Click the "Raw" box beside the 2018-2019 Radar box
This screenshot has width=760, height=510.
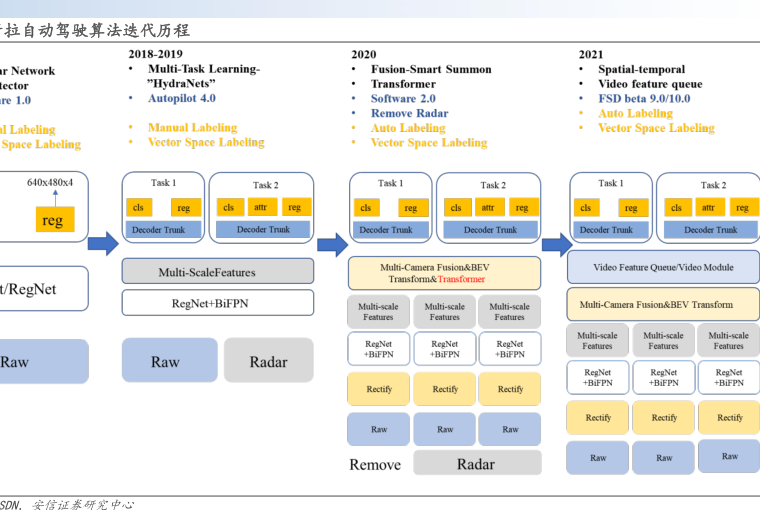[170, 360]
